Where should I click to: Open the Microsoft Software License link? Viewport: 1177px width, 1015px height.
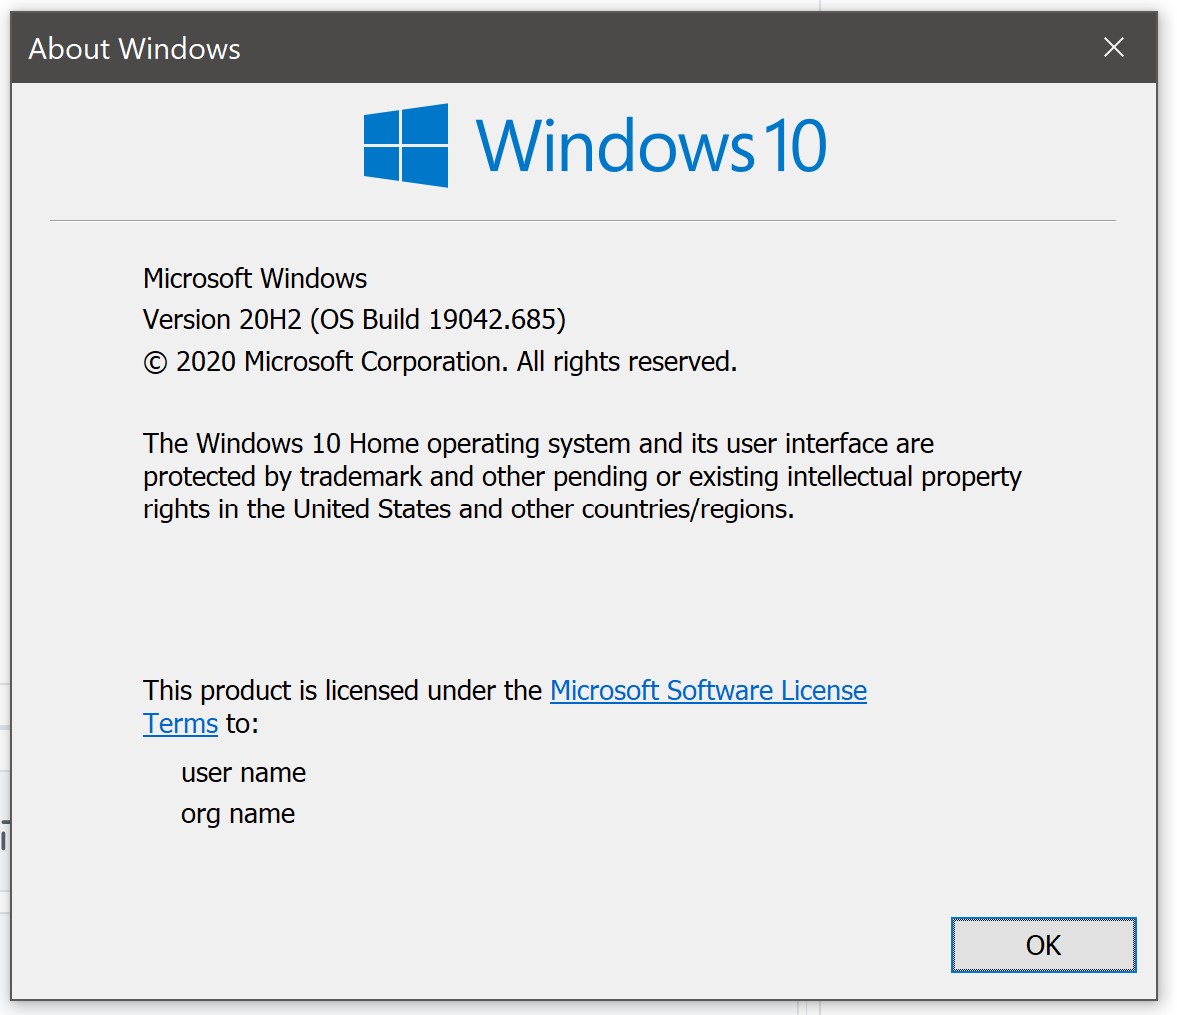point(708,691)
